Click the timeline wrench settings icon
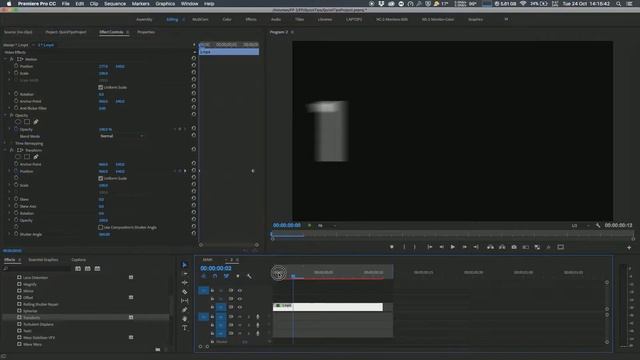 click(249, 276)
